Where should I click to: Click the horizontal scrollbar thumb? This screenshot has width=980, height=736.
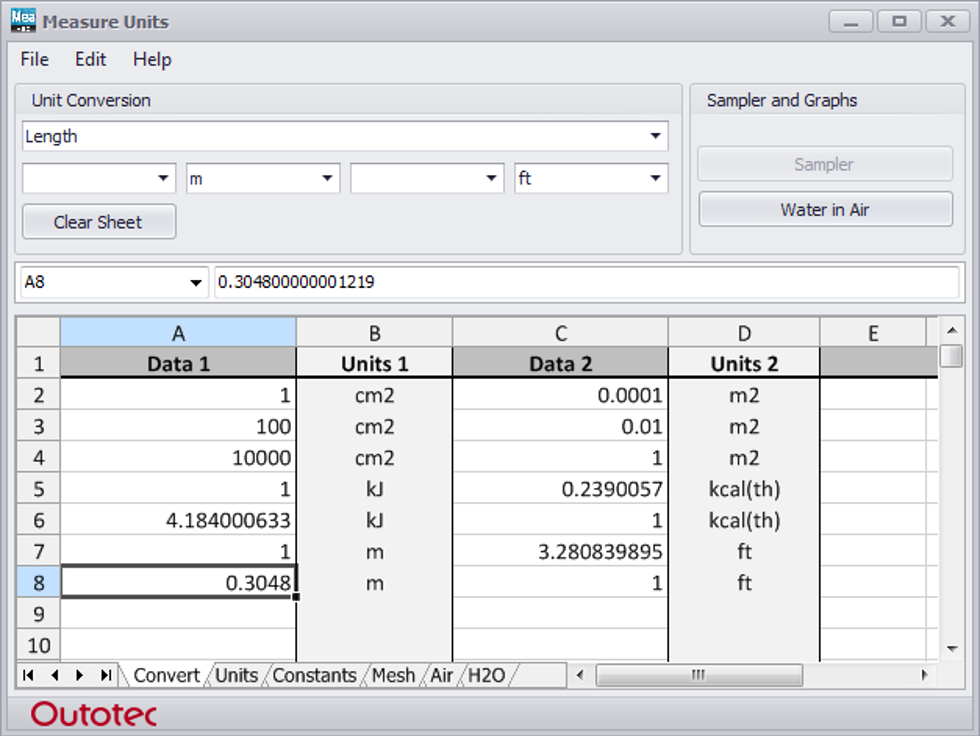tap(699, 675)
